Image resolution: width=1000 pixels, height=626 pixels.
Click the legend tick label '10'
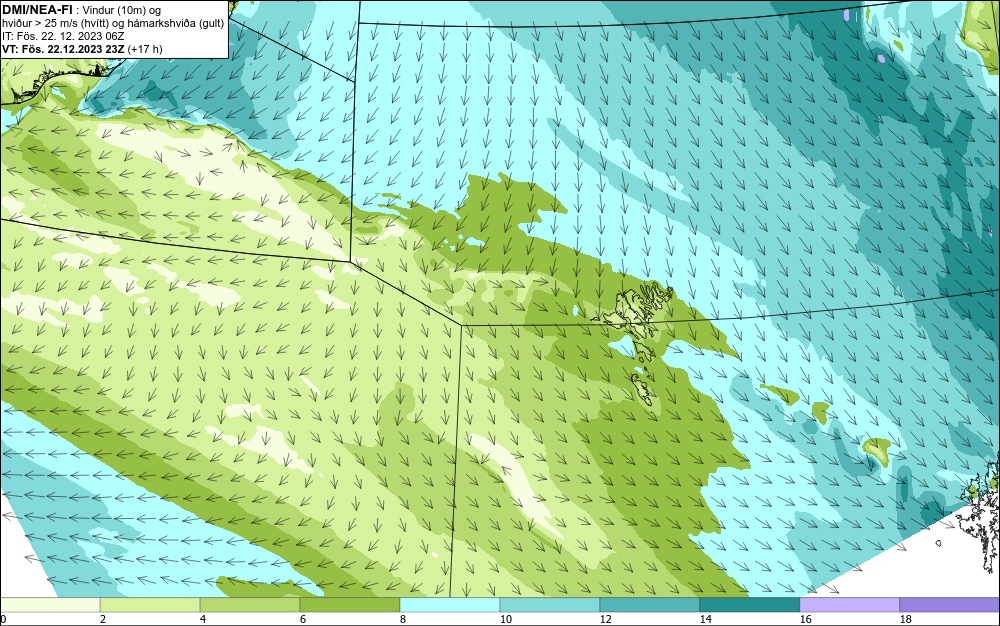point(505,619)
